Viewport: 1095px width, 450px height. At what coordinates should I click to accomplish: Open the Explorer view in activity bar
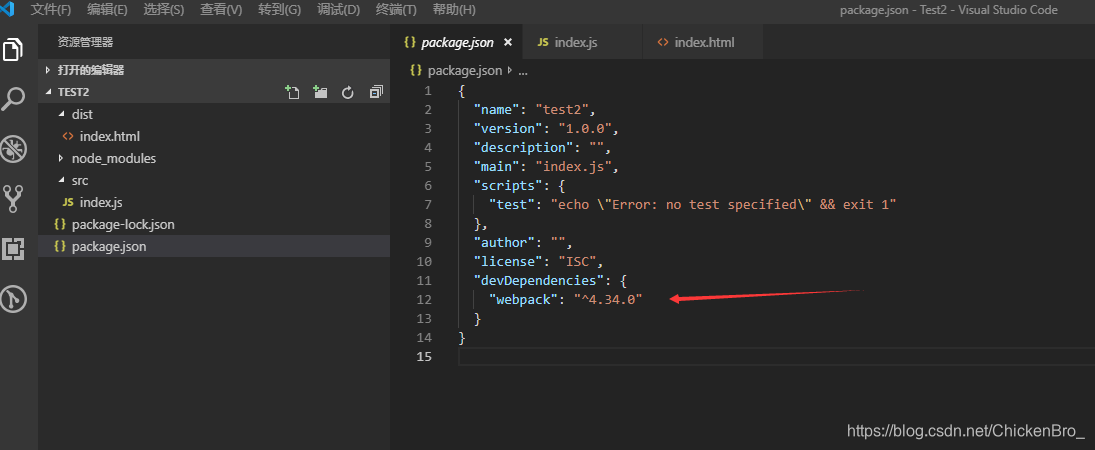coord(13,50)
